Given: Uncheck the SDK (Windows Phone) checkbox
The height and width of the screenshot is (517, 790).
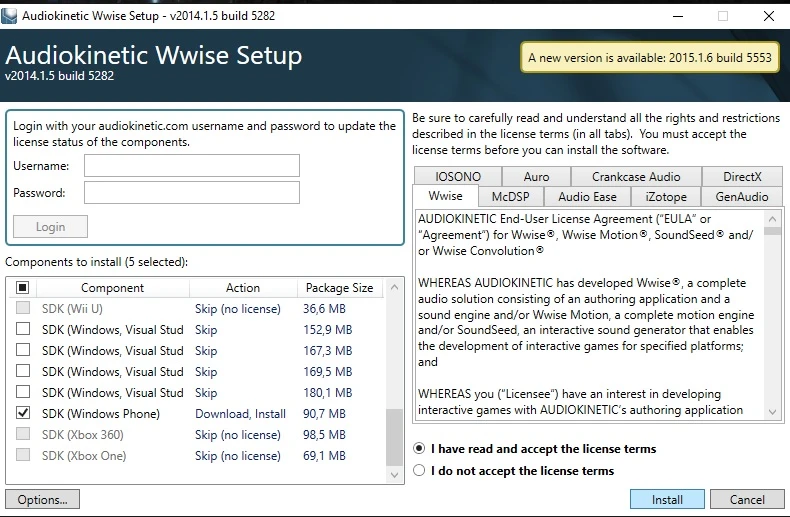Looking at the screenshot, I should pyautogui.click(x=23, y=414).
